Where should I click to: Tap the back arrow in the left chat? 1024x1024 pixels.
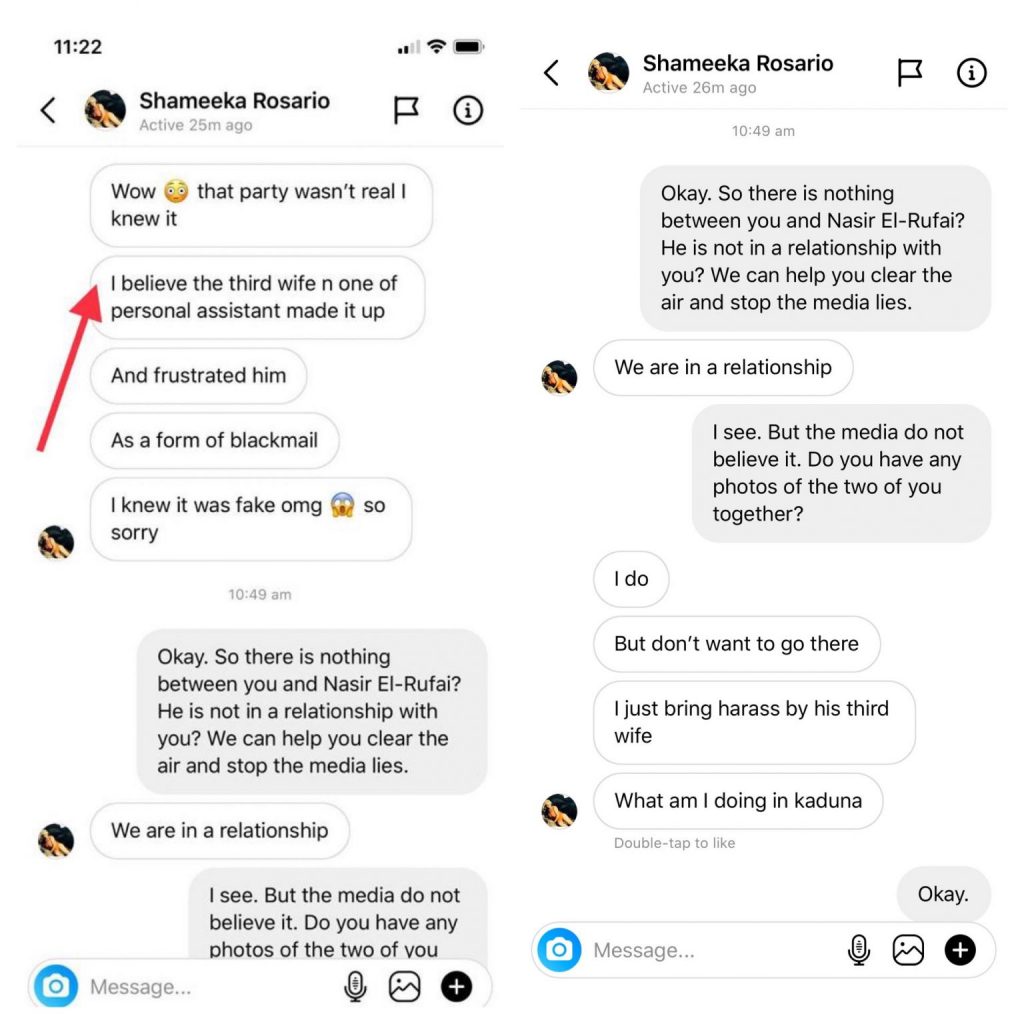[x=48, y=110]
